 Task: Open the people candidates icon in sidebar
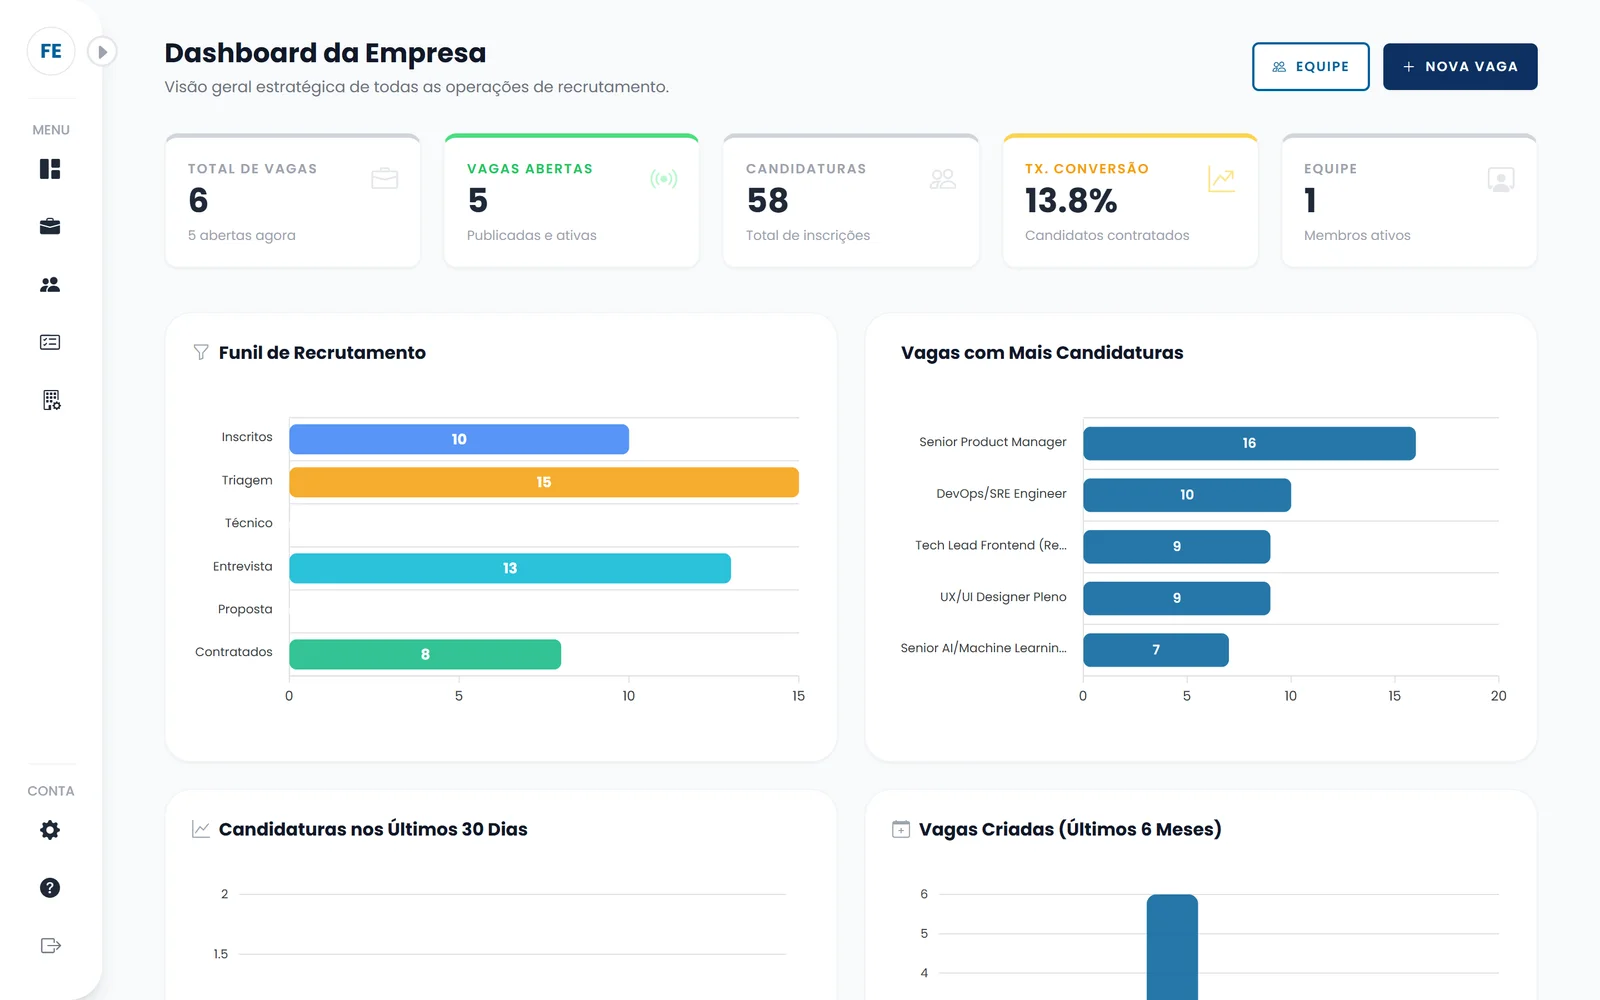[x=50, y=285]
